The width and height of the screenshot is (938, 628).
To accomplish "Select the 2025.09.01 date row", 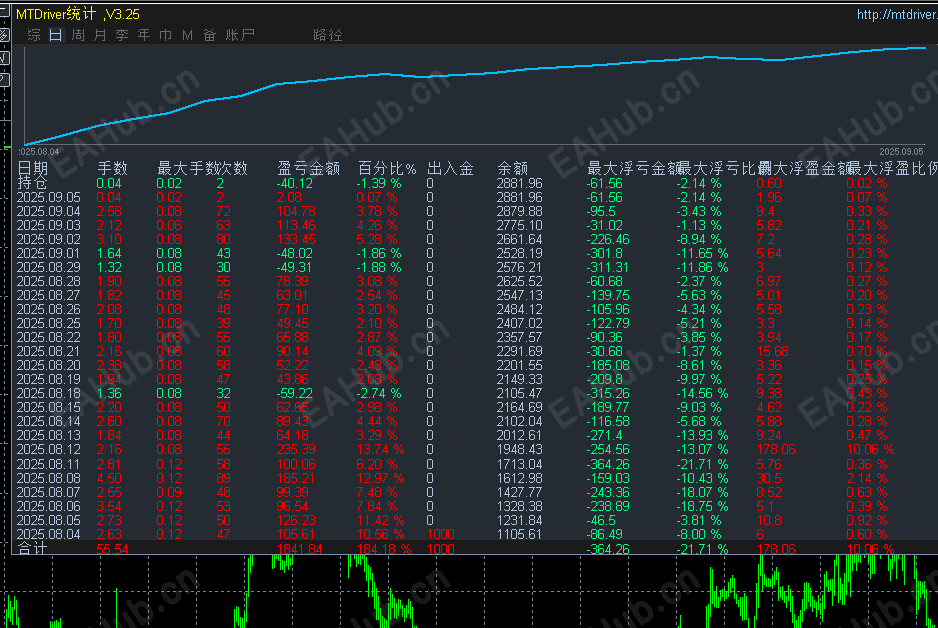I will (x=48, y=254).
